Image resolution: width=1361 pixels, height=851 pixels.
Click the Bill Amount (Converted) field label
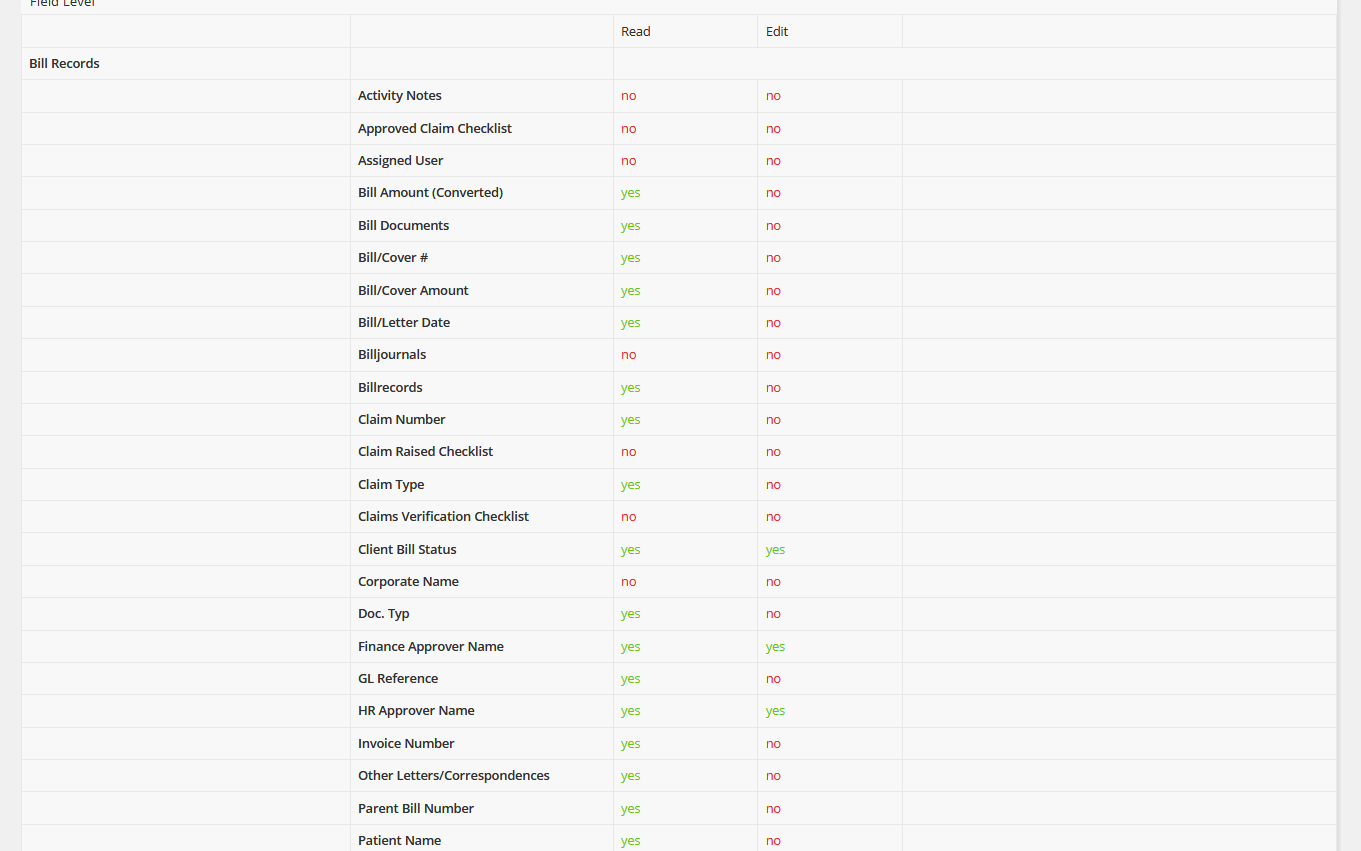click(430, 193)
